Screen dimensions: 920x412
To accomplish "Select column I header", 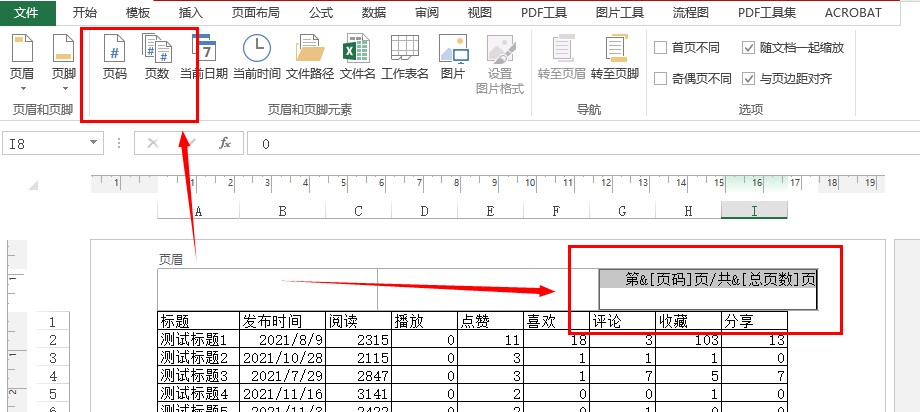I will pos(755,211).
